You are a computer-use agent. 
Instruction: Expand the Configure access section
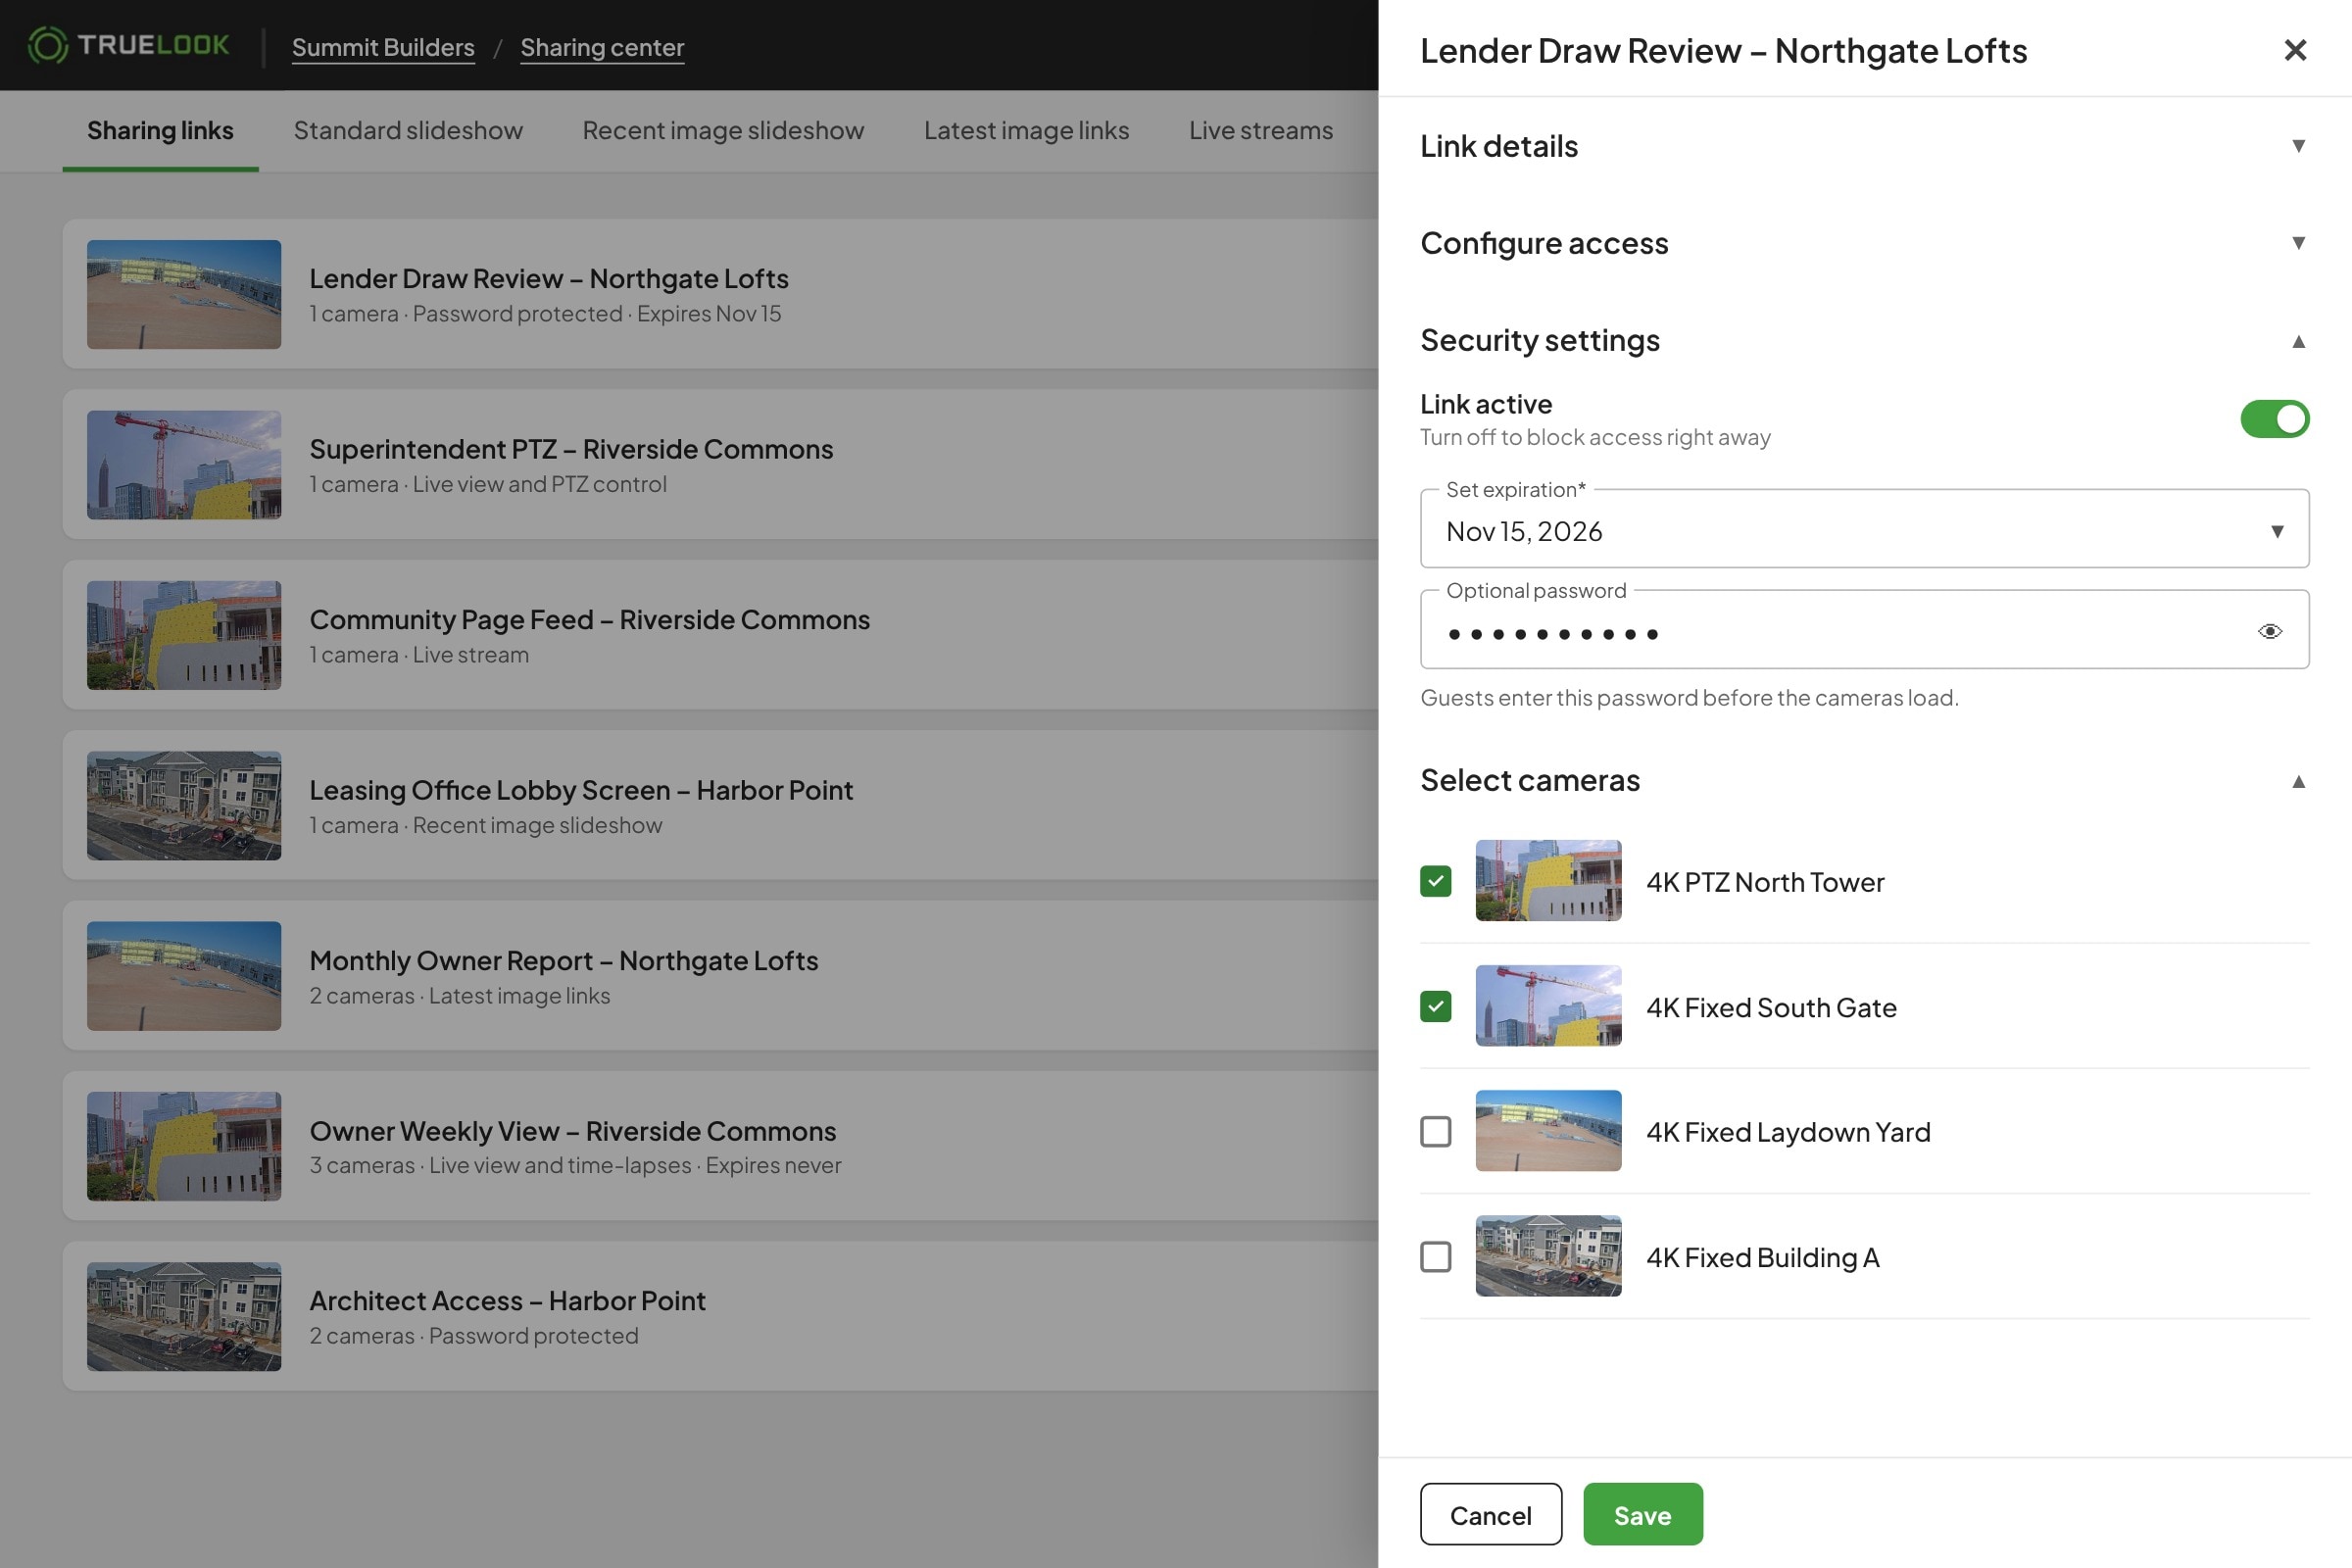(1864, 243)
